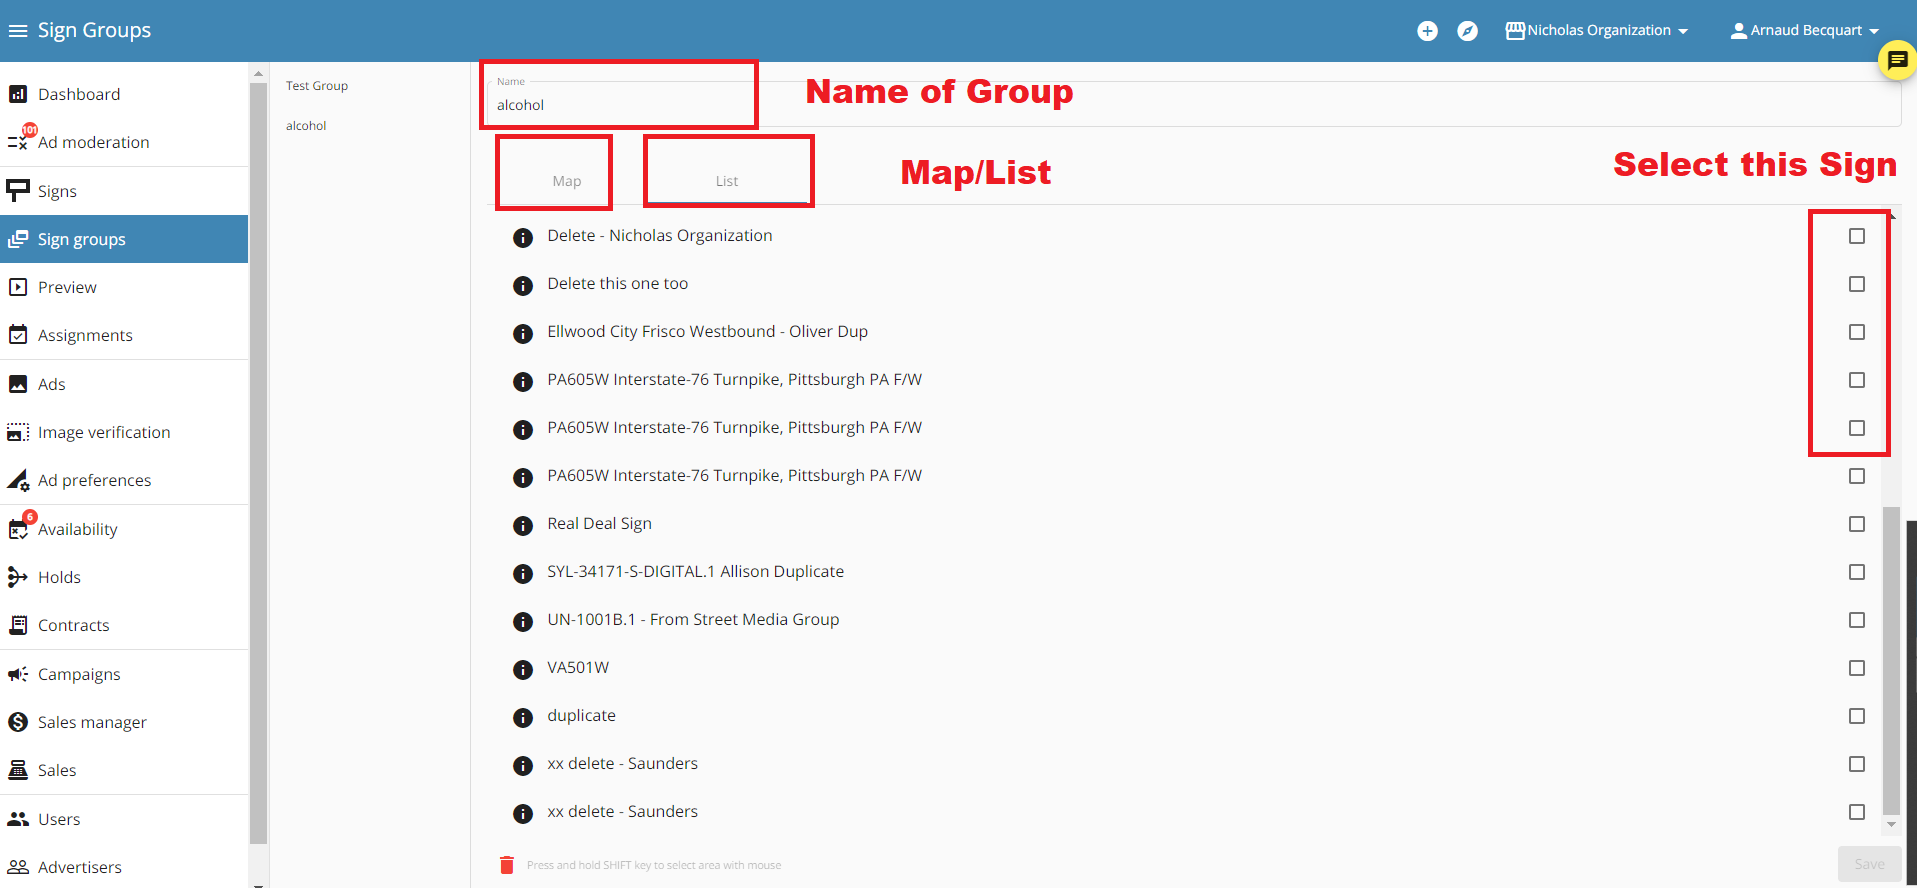Open Sales in sidebar
Screen dimensions: 1917x888
click(x=124, y=770)
